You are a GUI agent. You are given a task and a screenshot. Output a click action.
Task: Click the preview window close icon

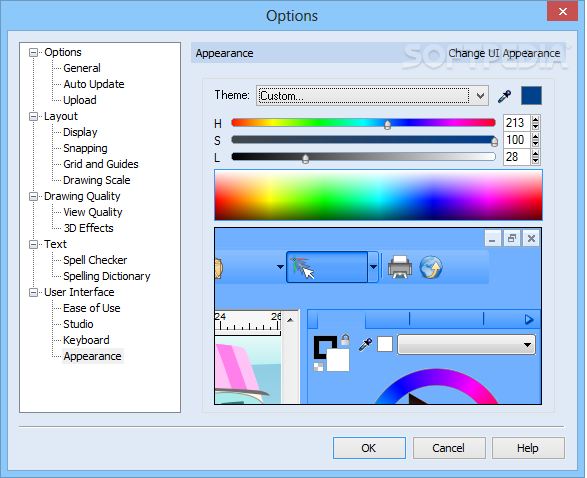point(531,238)
